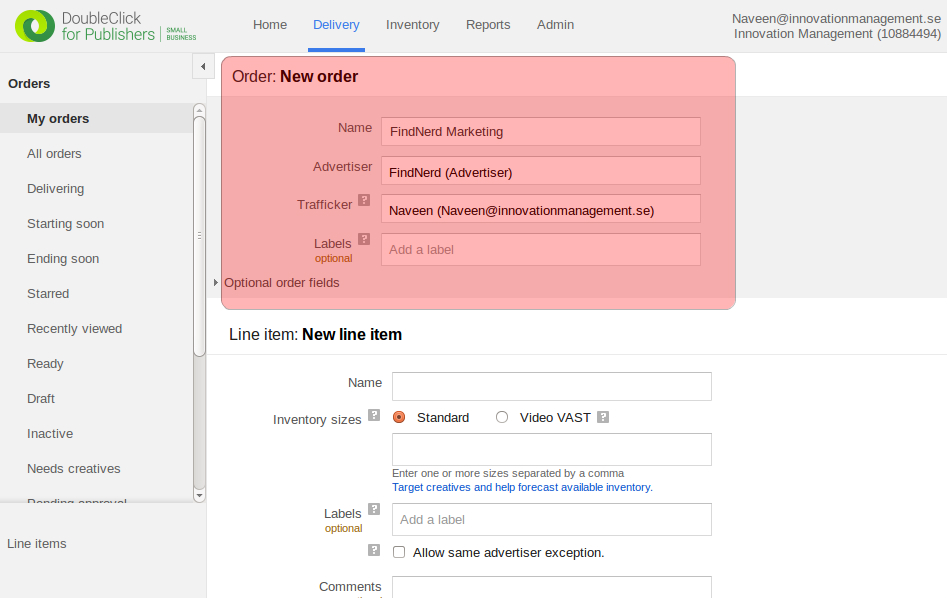Click the account email Naveen@innovationmanagement.se
The width and height of the screenshot is (947, 598).
tap(836, 19)
